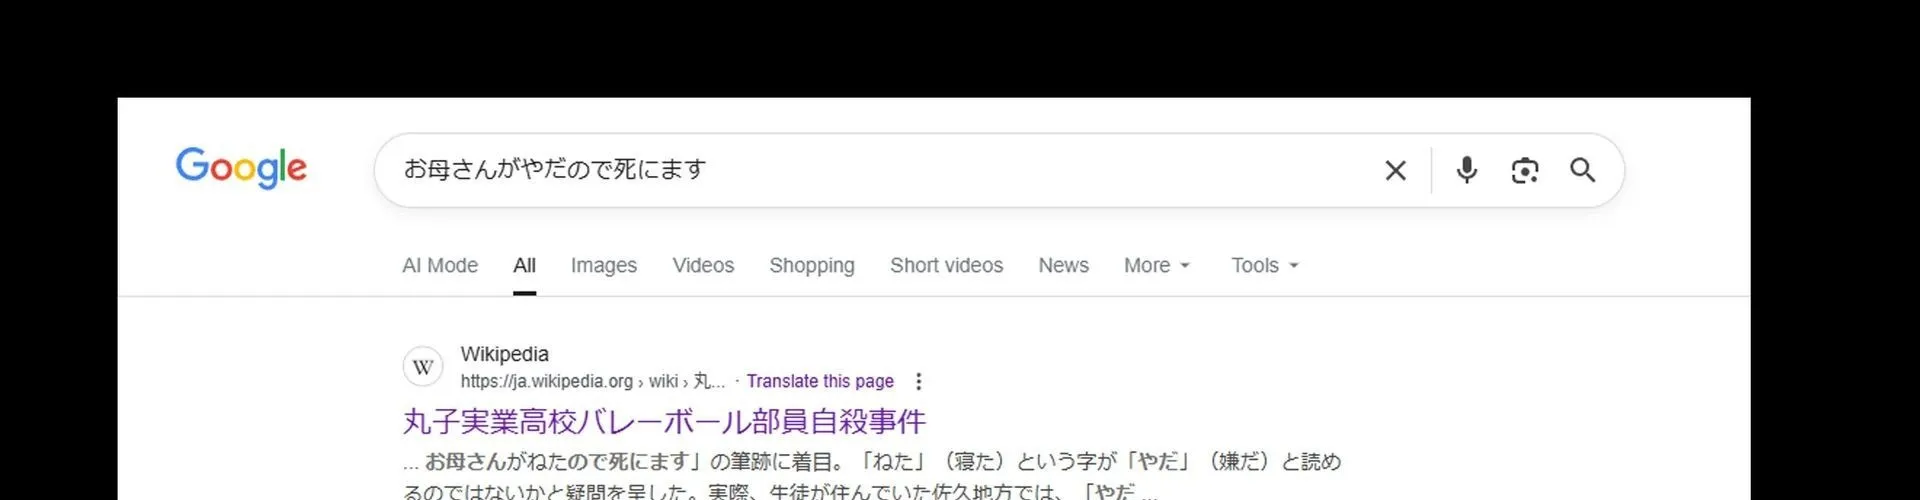
Task: Open the Tools dropdown
Action: [x=1265, y=265]
